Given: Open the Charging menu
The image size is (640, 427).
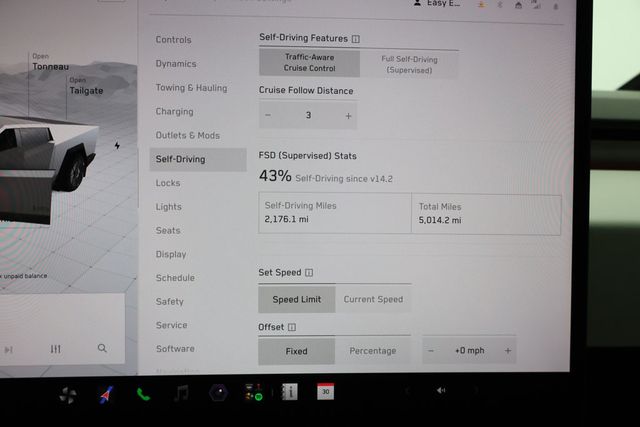Looking at the screenshot, I should coord(174,111).
